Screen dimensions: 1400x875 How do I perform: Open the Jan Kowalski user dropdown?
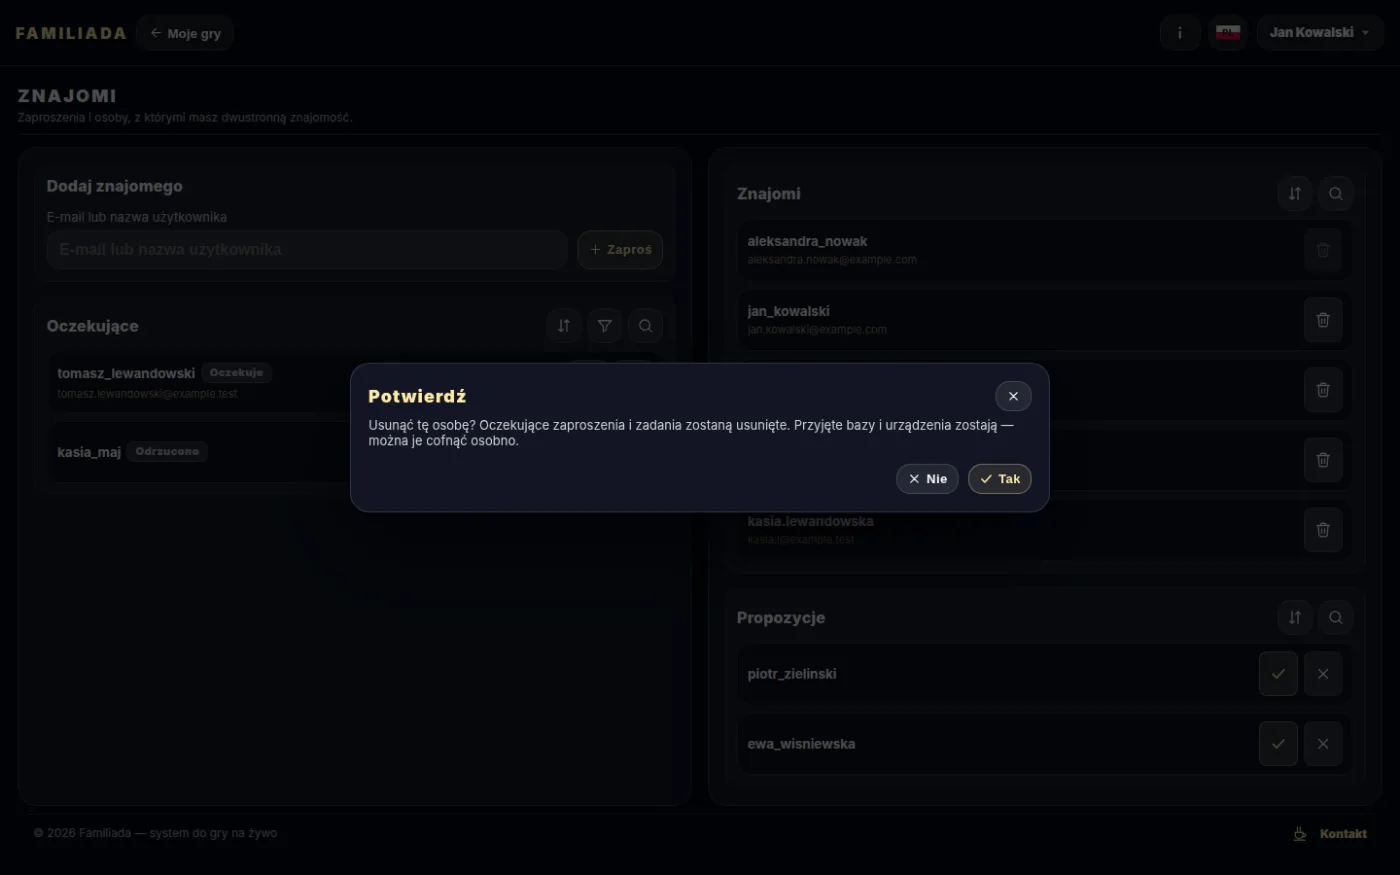pos(1320,33)
